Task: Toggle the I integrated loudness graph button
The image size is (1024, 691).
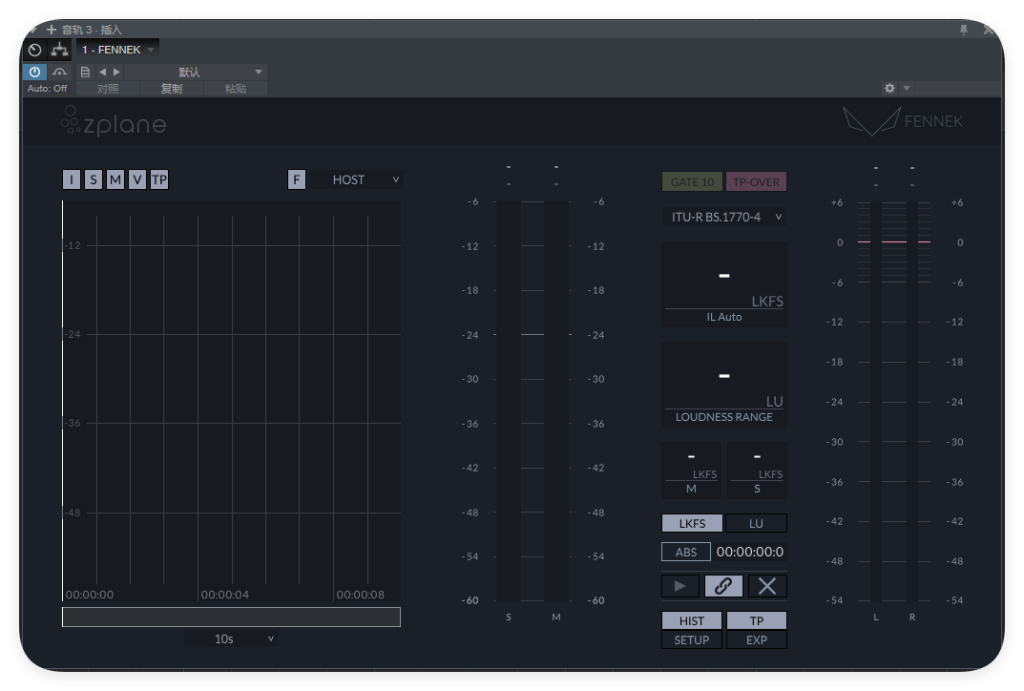Action: (72, 180)
